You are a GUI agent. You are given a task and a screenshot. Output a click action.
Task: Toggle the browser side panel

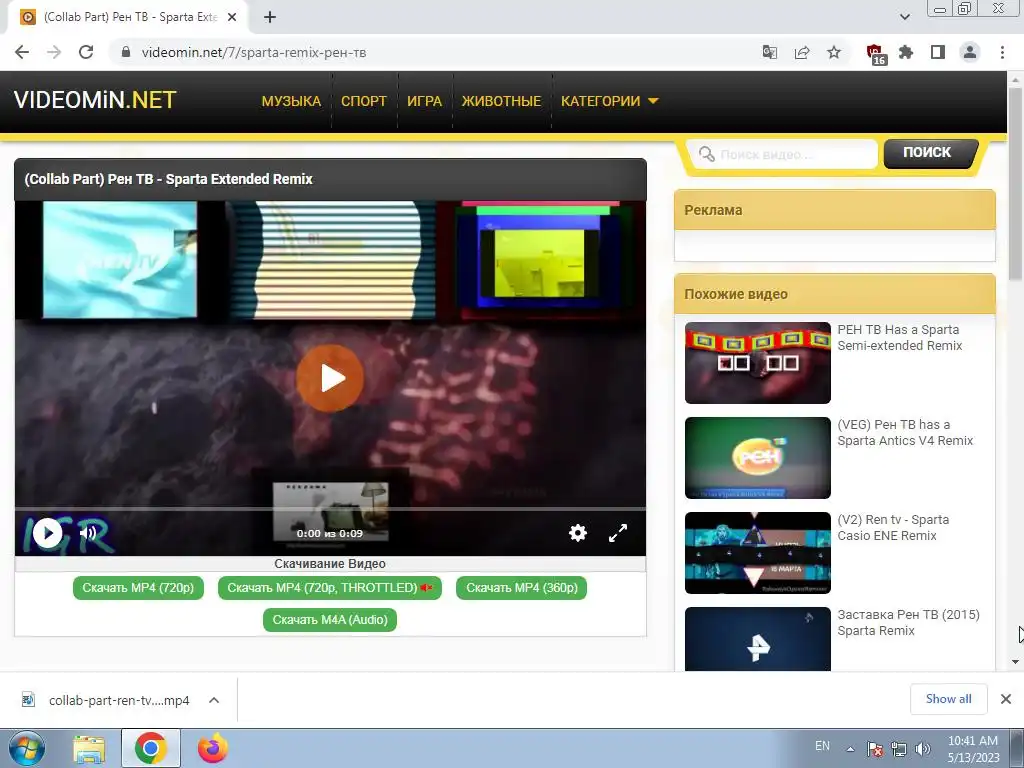(938, 52)
